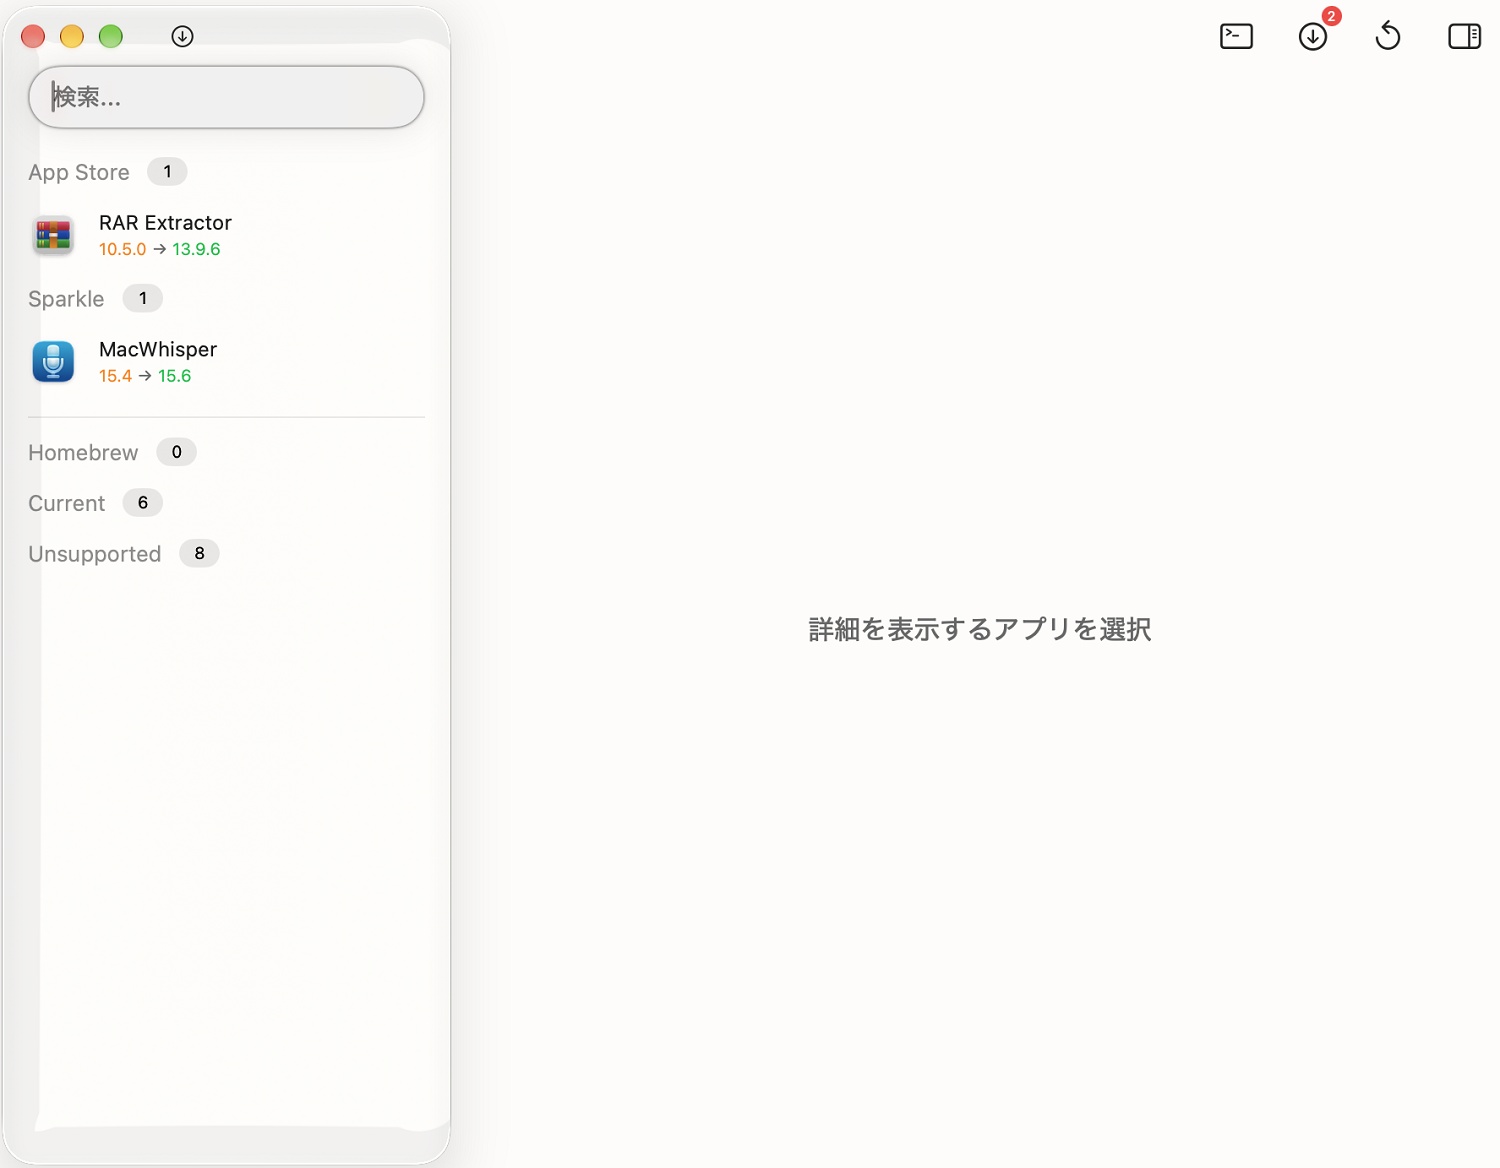Expand the Homebrew section
Viewport: 1500px width, 1168px height.
point(83,453)
